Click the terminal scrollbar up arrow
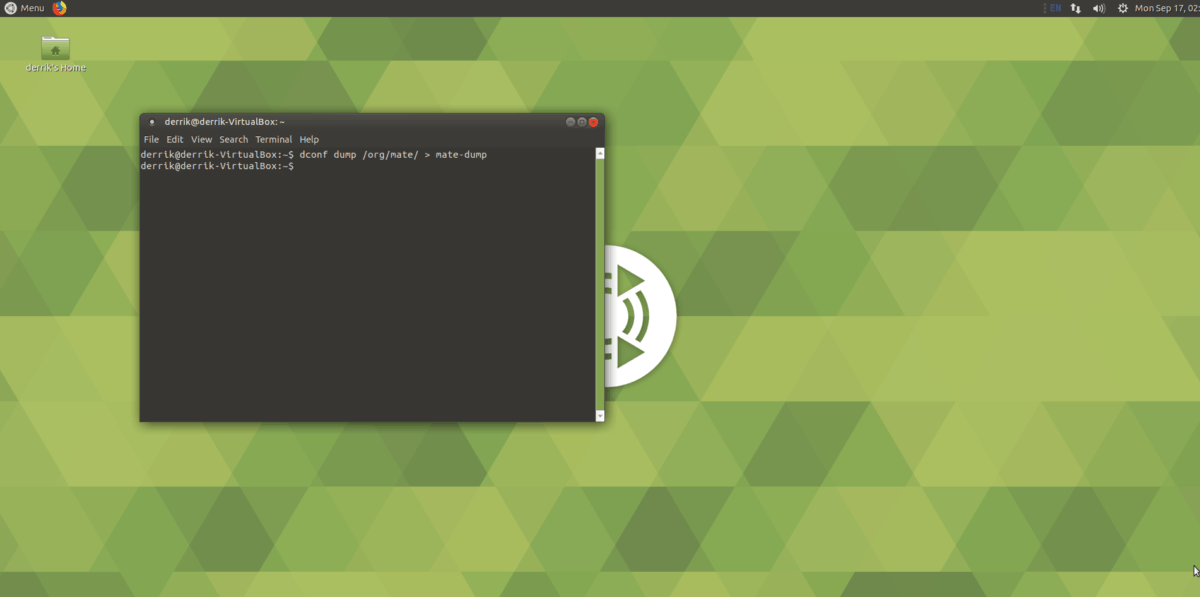Image resolution: width=1200 pixels, height=597 pixels. pyautogui.click(x=600, y=153)
